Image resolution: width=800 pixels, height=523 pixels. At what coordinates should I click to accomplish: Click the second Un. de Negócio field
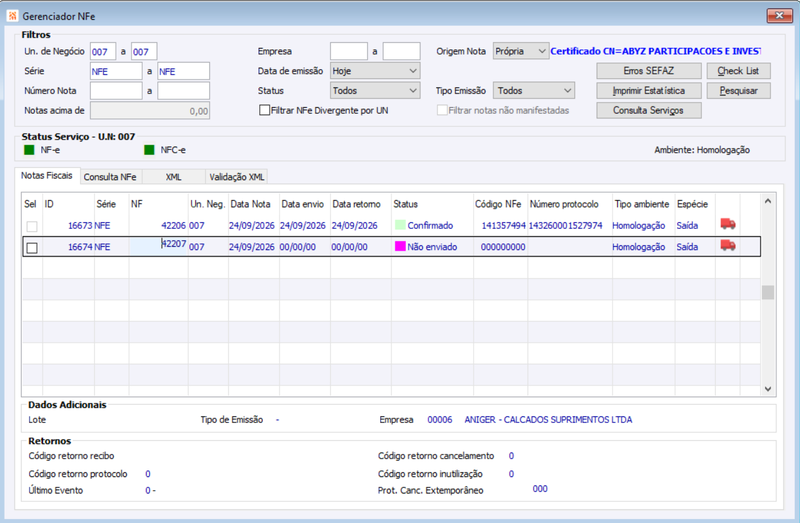click(144, 52)
